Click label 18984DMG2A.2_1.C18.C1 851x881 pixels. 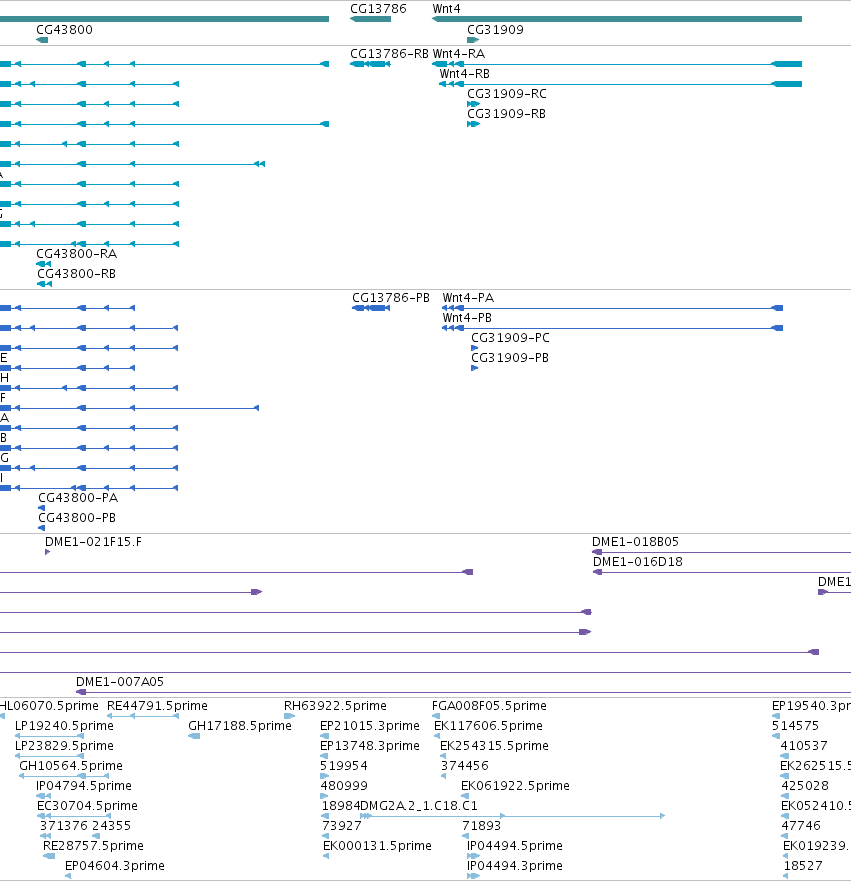point(399,806)
